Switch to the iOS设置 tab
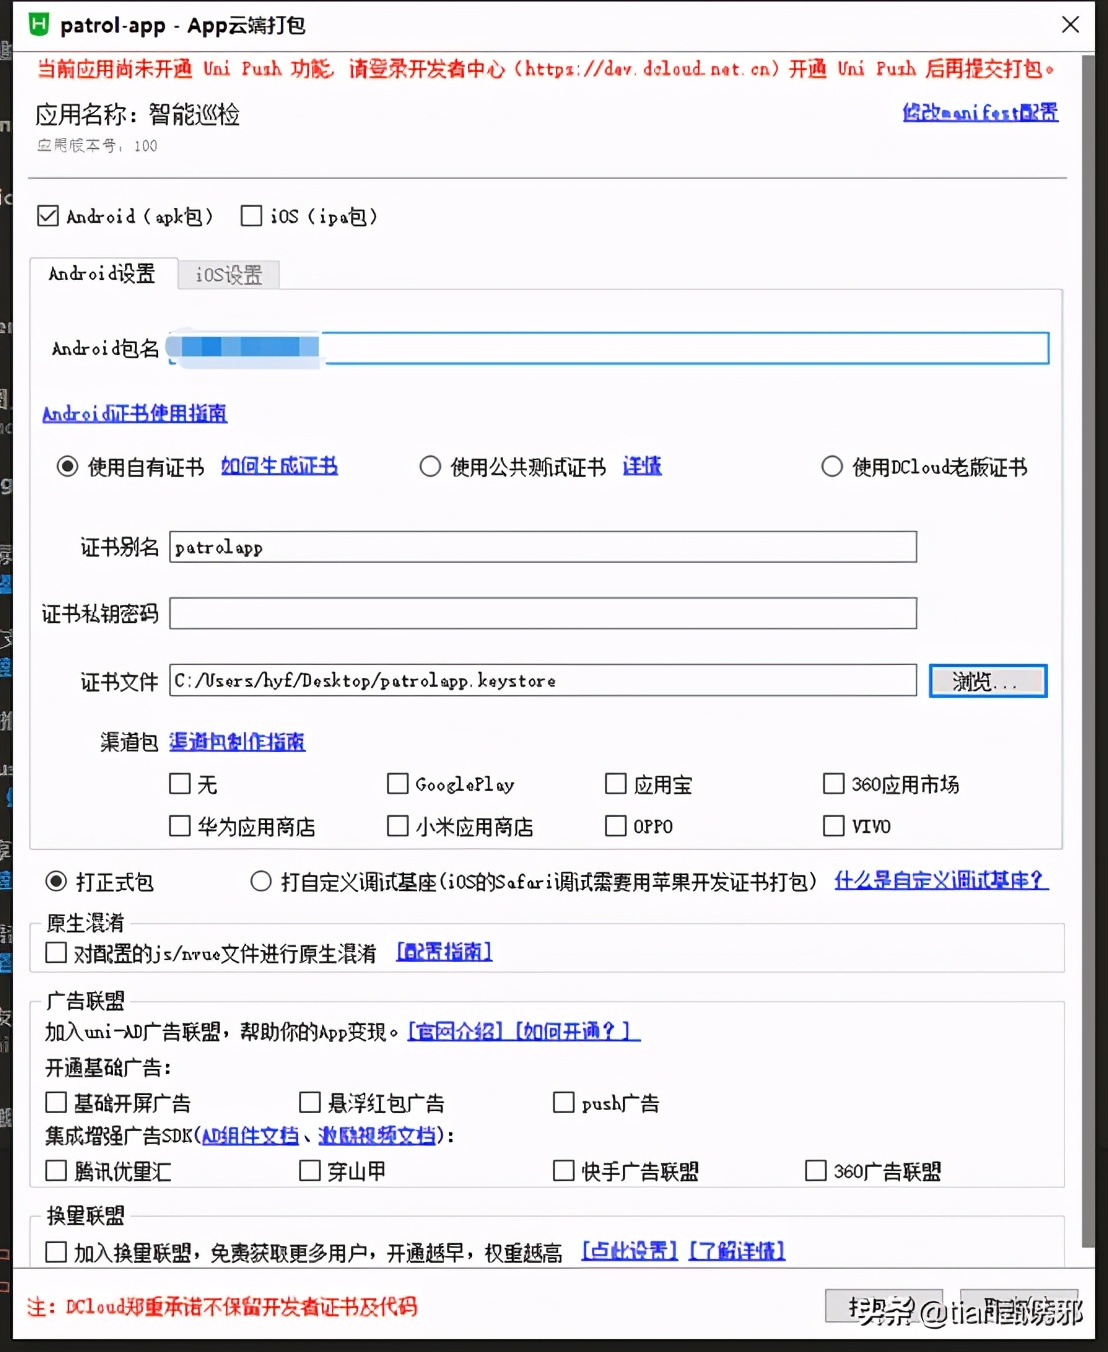The width and height of the screenshot is (1108, 1352). tap(229, 275)
